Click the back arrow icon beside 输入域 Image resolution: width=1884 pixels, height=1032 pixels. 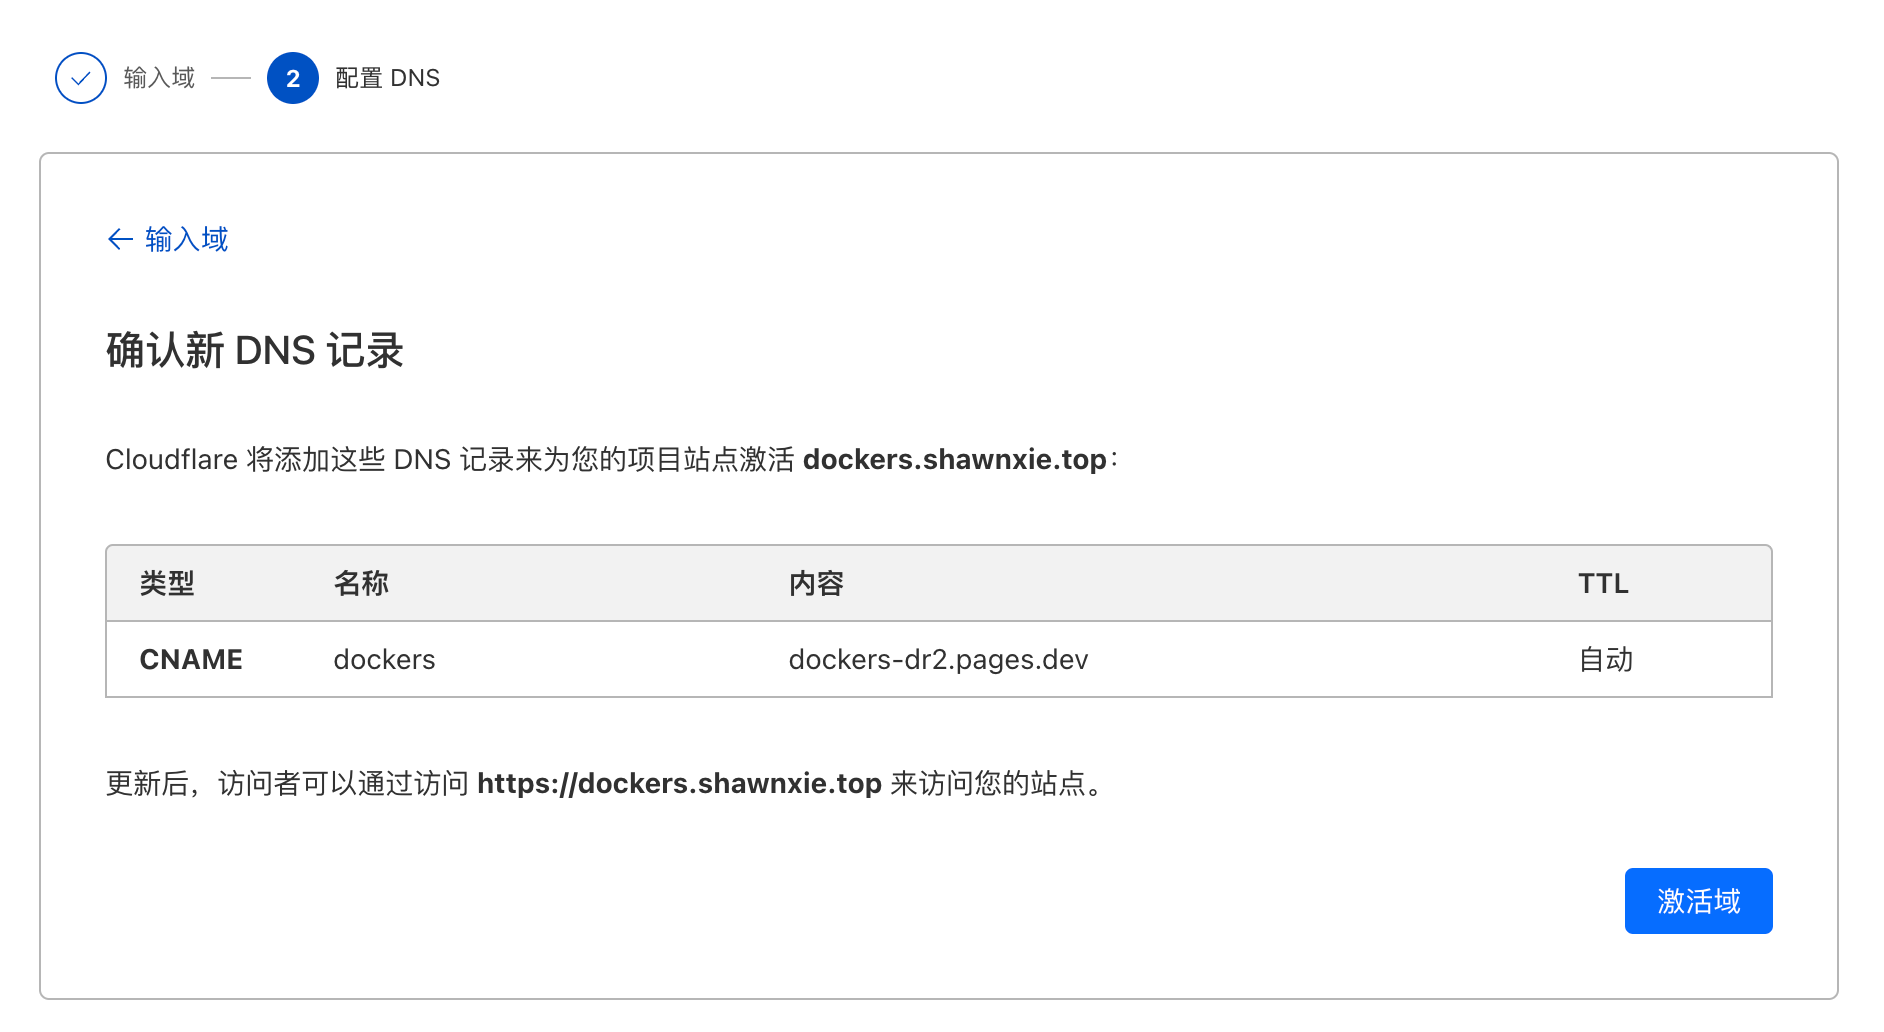click(120, 239)
